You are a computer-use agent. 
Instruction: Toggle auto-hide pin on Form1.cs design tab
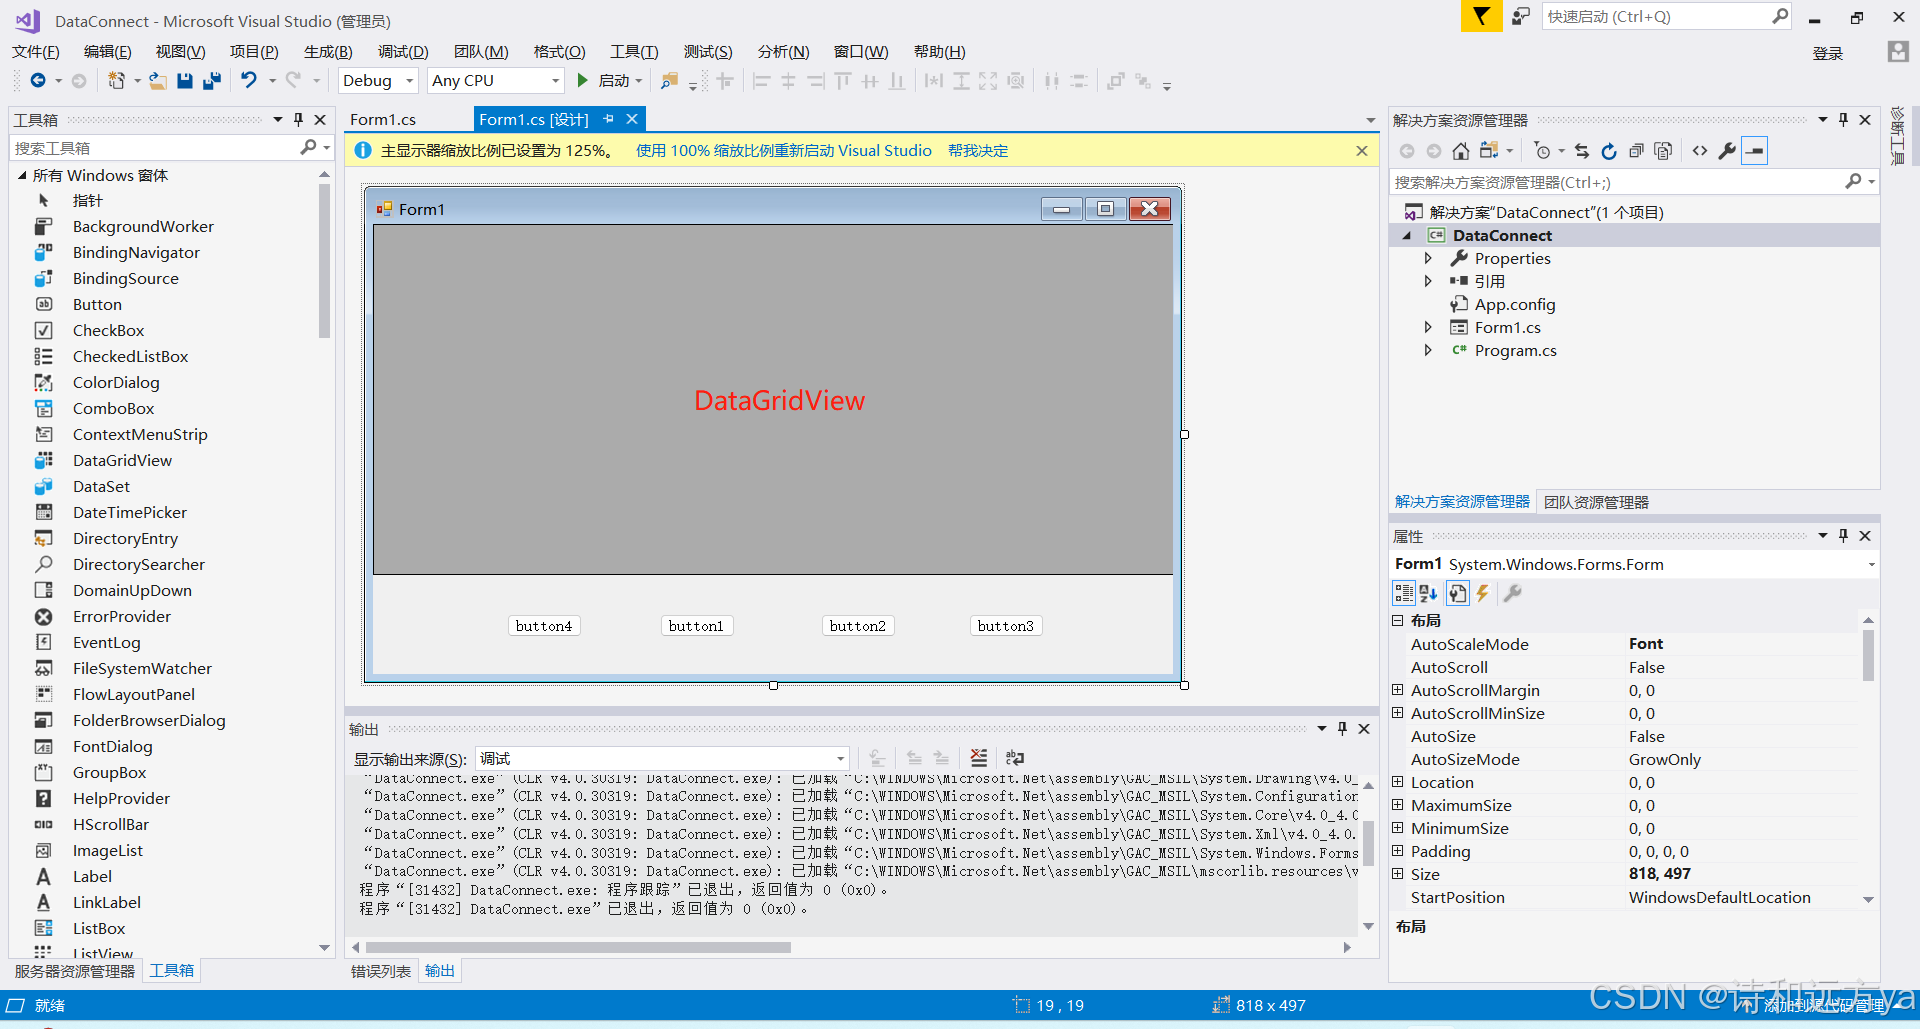point(608,119)
